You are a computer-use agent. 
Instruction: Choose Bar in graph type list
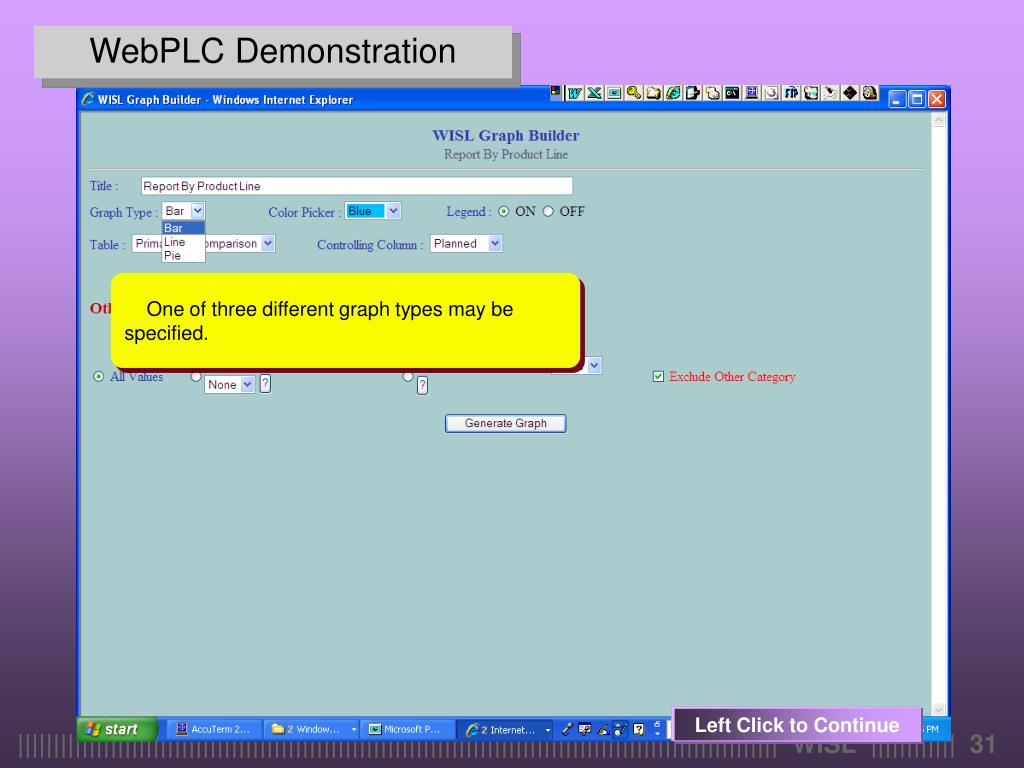pos(184,228)
